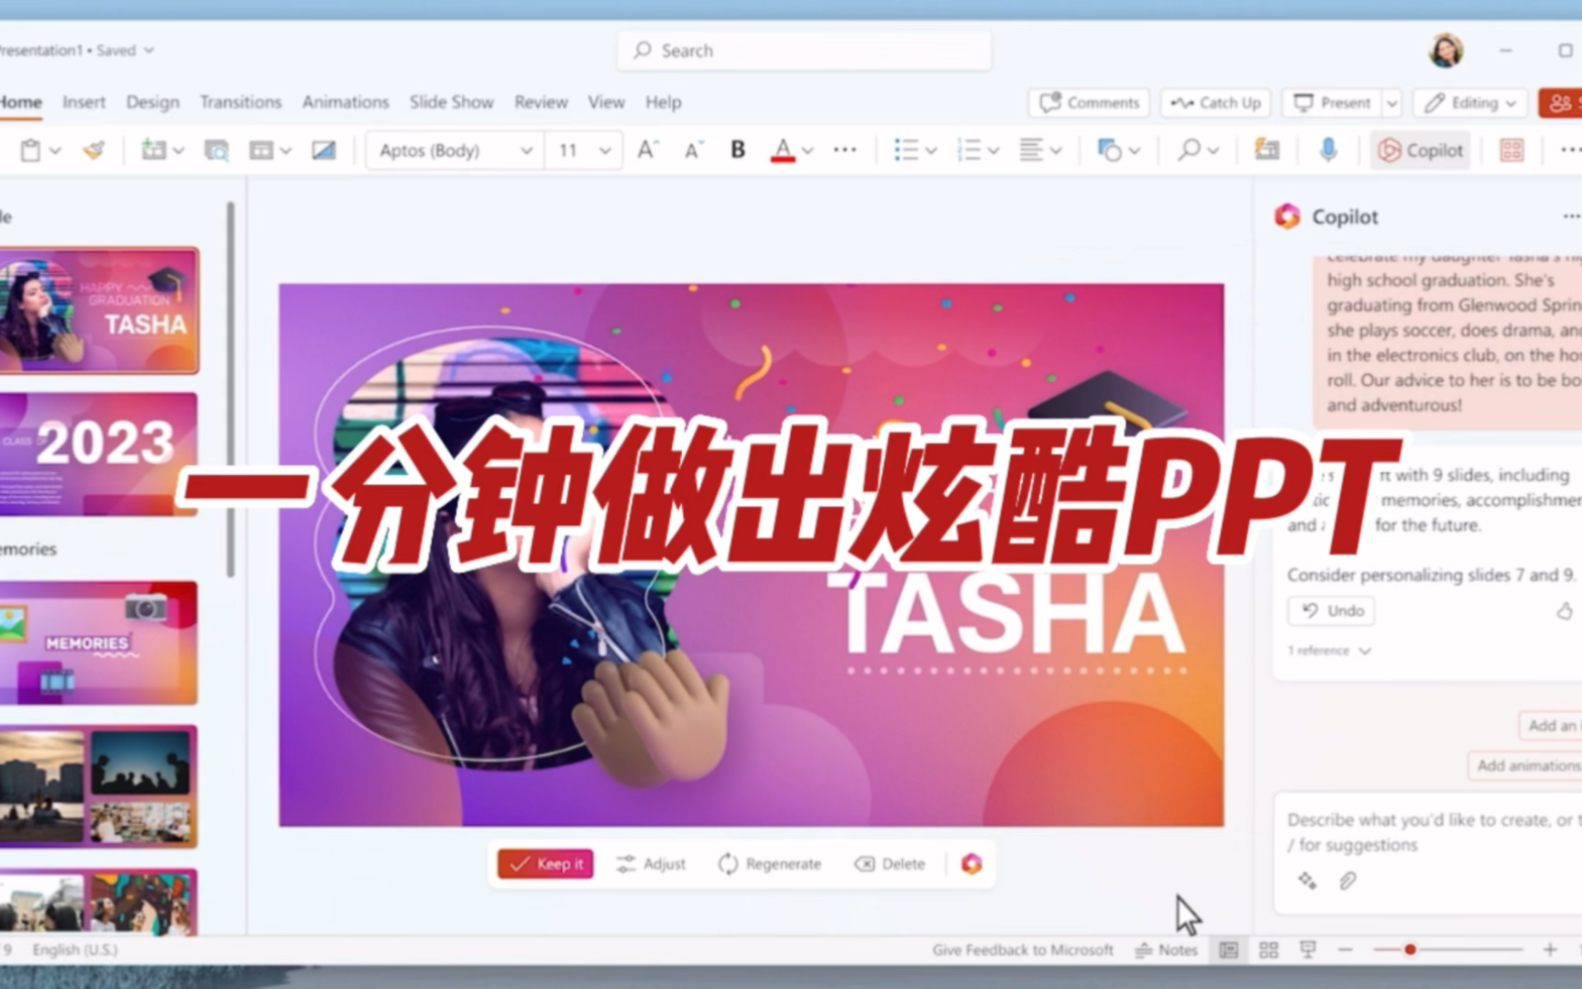Select the Format Painter brush icon

pyautogui.click(x=94, y=150)
